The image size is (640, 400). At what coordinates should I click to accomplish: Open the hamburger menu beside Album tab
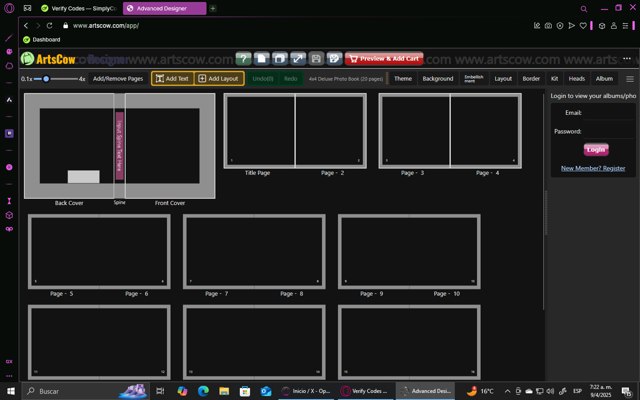point(630,79)
